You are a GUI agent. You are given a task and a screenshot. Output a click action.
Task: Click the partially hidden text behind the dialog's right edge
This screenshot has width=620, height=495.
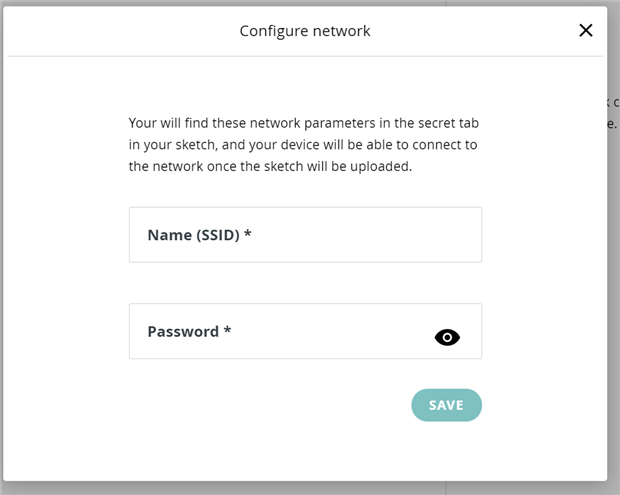[x=612, y=114]
